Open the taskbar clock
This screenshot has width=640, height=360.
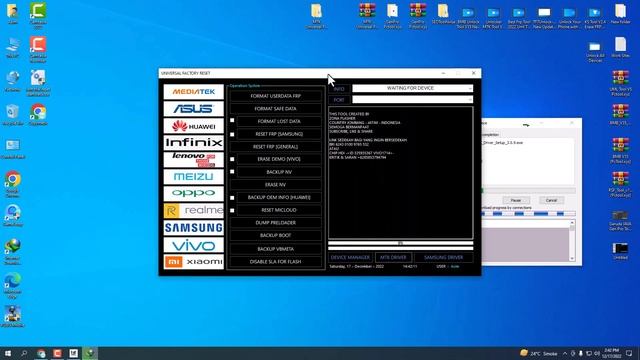pos(611,353)
